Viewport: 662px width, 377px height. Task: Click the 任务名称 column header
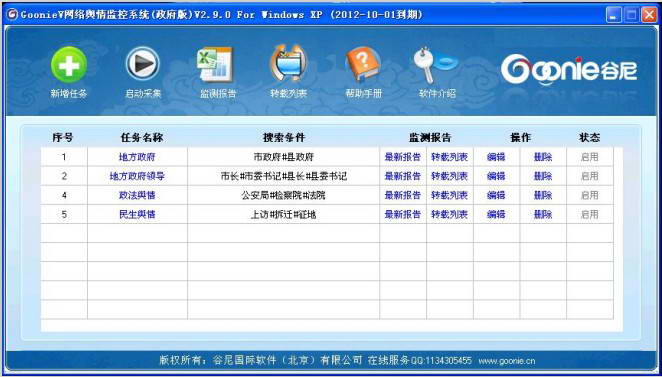[x=142, y=138]
